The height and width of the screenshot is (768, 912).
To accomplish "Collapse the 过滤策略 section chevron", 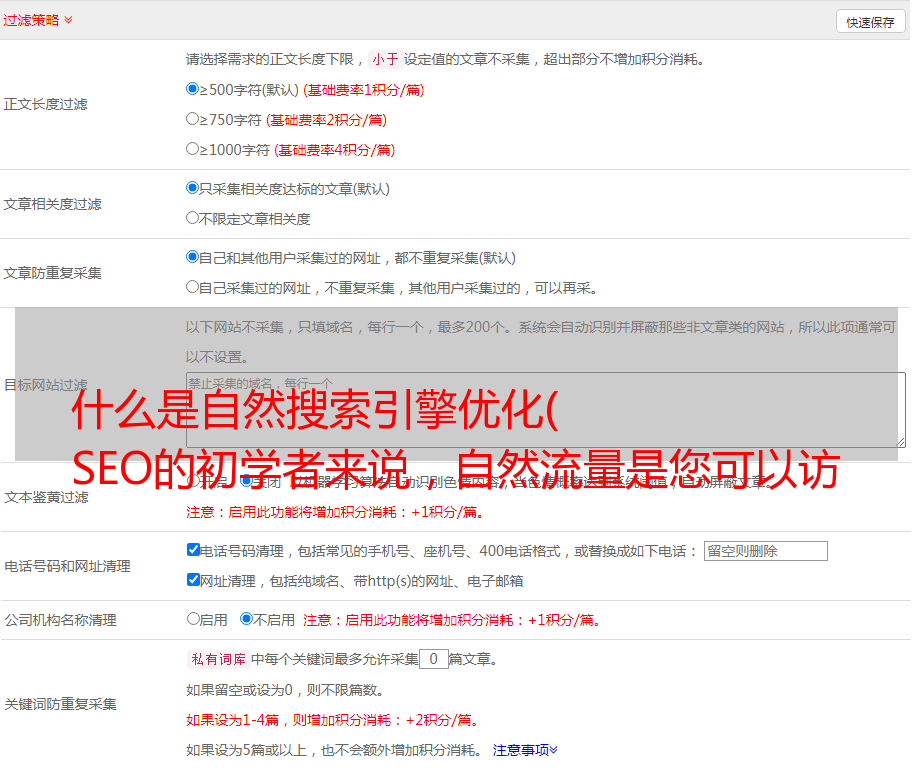I will (68, 20).
